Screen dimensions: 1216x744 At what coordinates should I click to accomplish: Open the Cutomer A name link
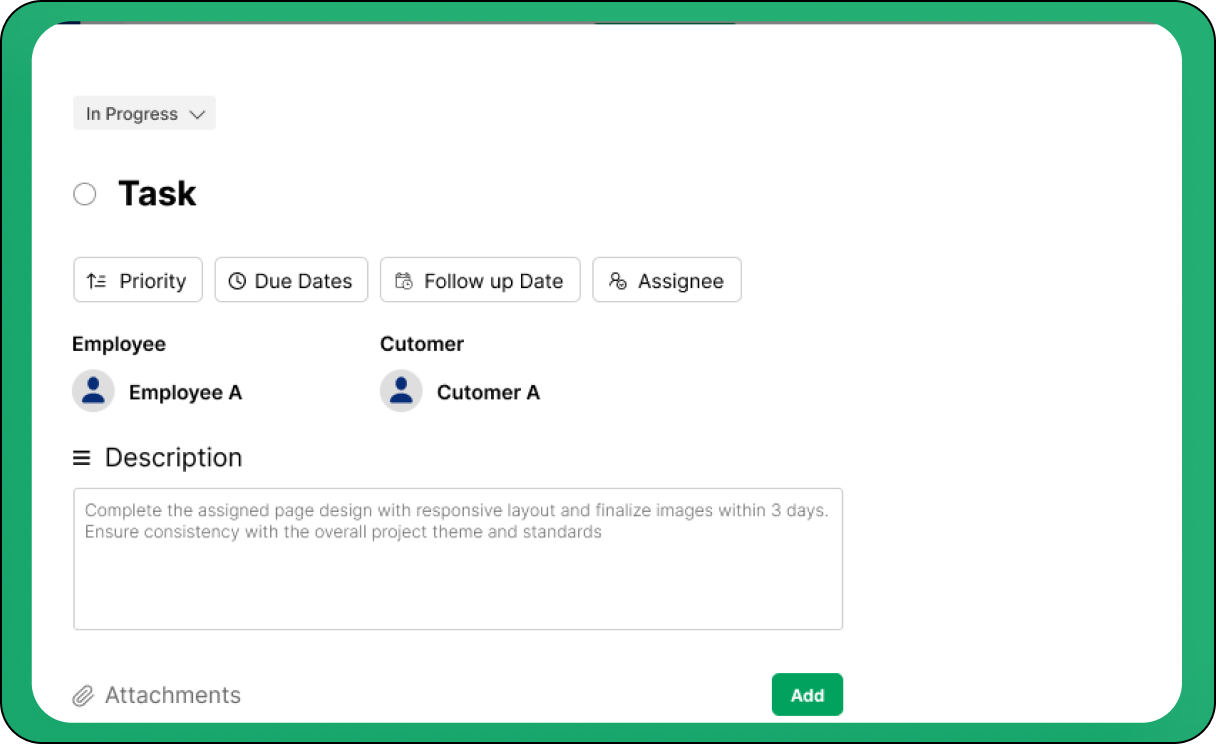click(x=488, y=392)
